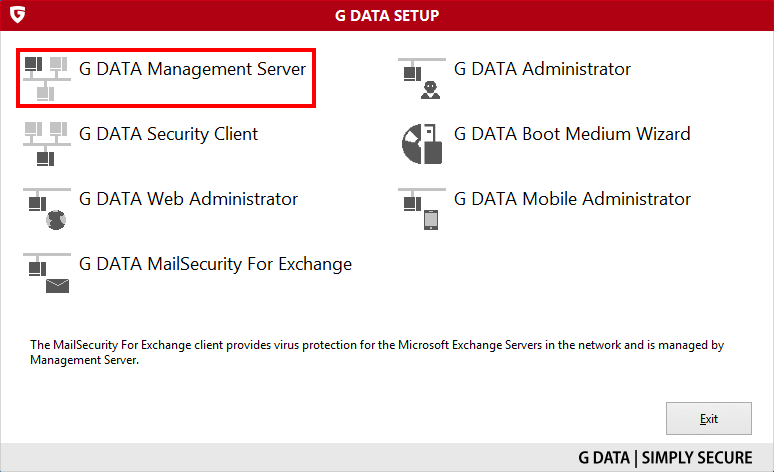Choose G DATA Security Client label
This screenshot has width=774, height=472.
(168, 134)
